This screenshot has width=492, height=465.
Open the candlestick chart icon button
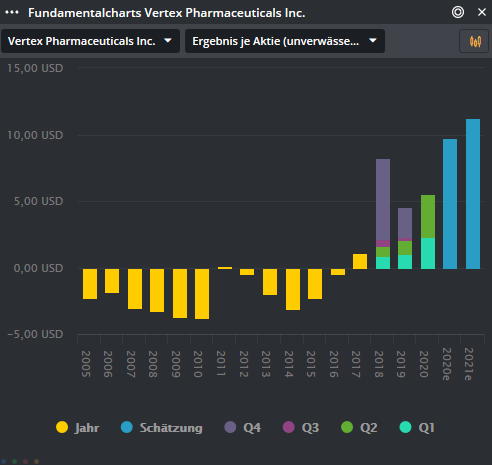click(474, 41)
